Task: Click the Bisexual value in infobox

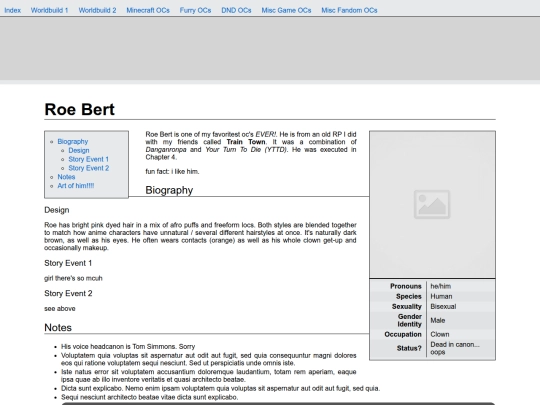Action: coord(443,307)
